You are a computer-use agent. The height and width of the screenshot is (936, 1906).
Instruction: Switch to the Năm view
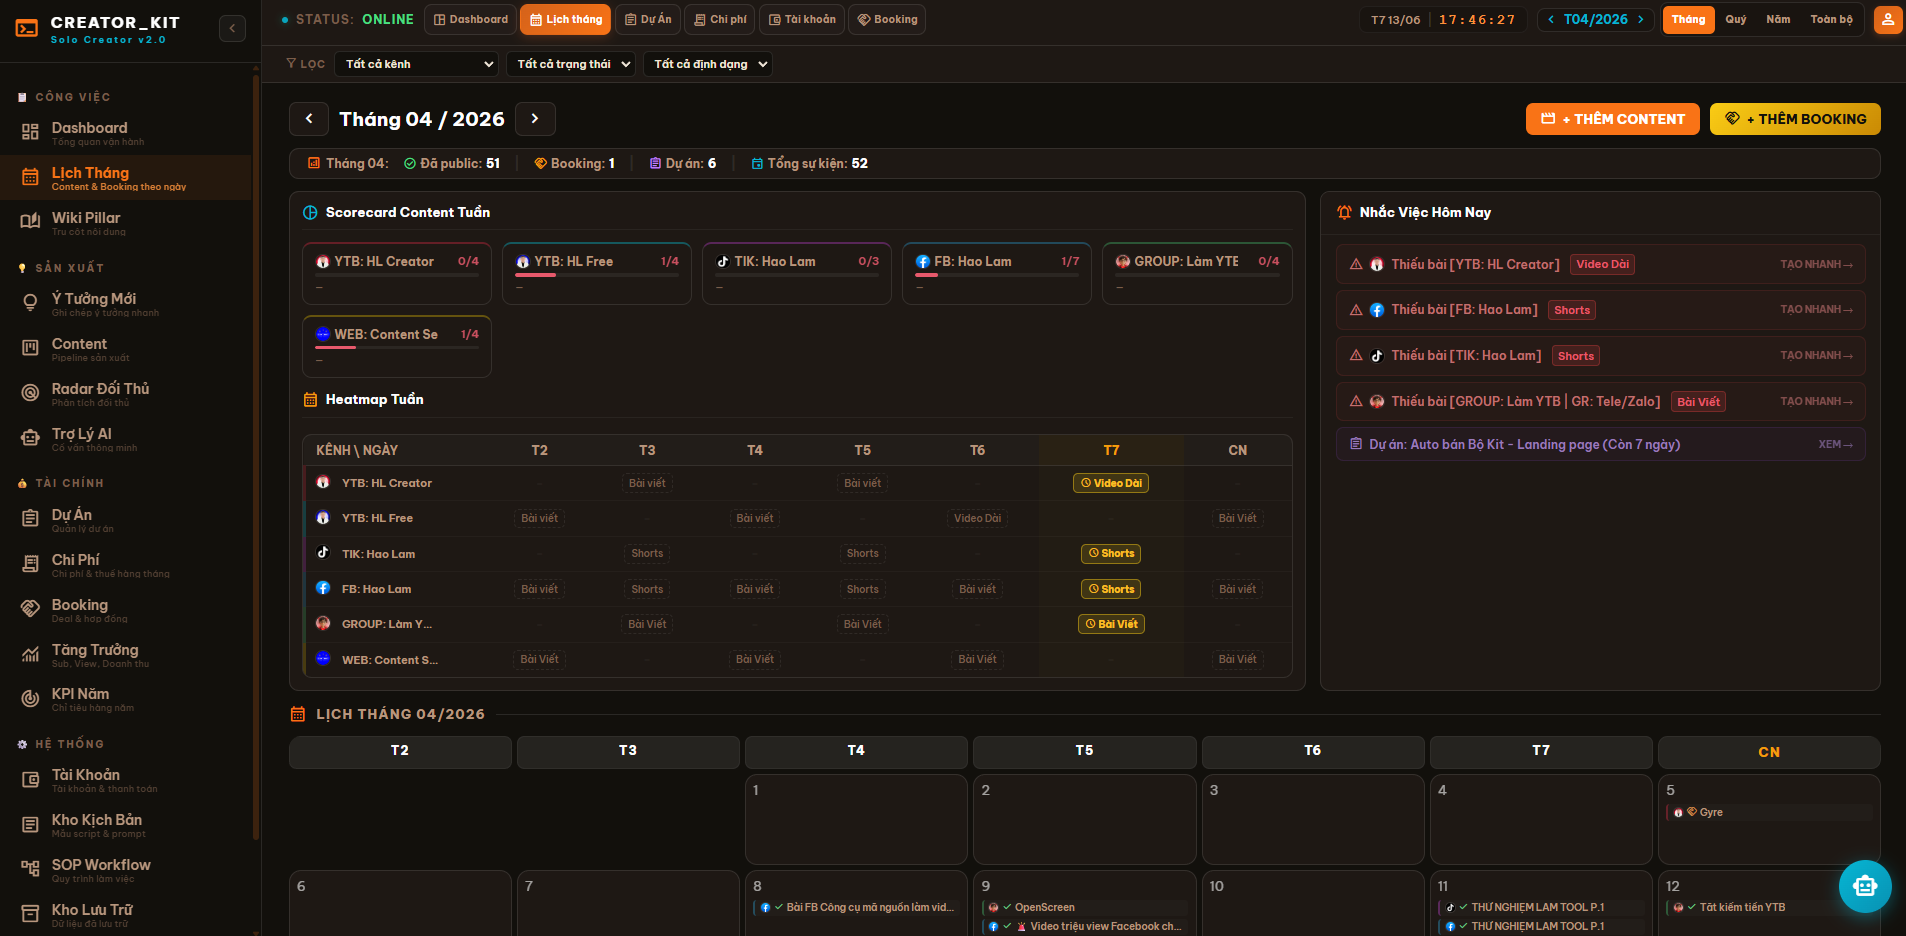tap(1778, 19)
